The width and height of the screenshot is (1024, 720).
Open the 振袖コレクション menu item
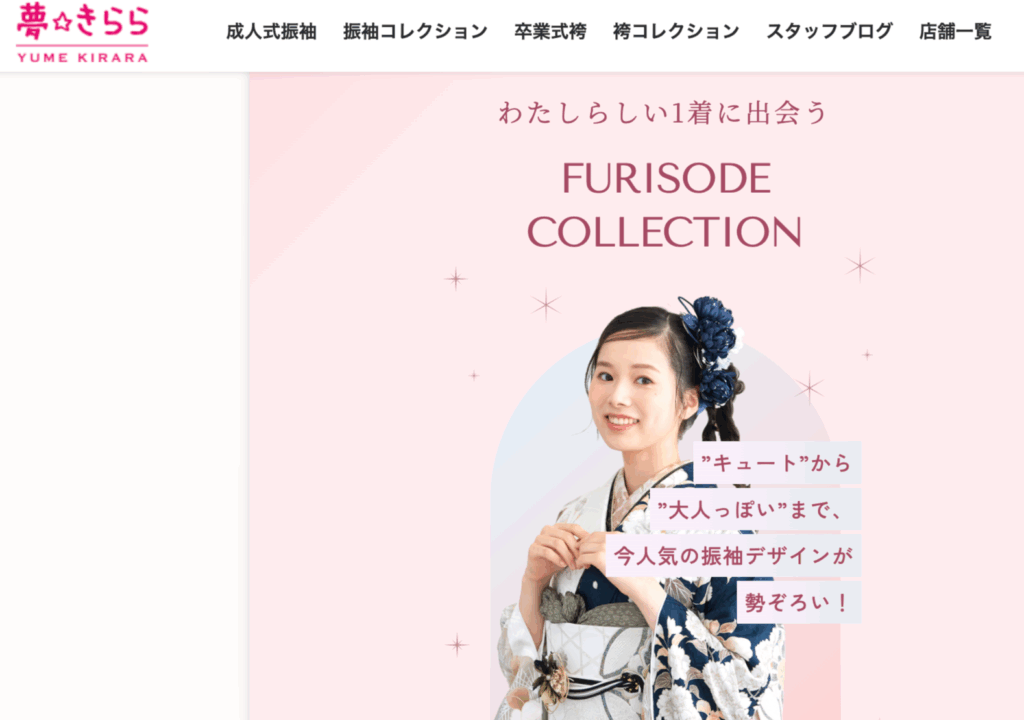[x=415, y=31]
